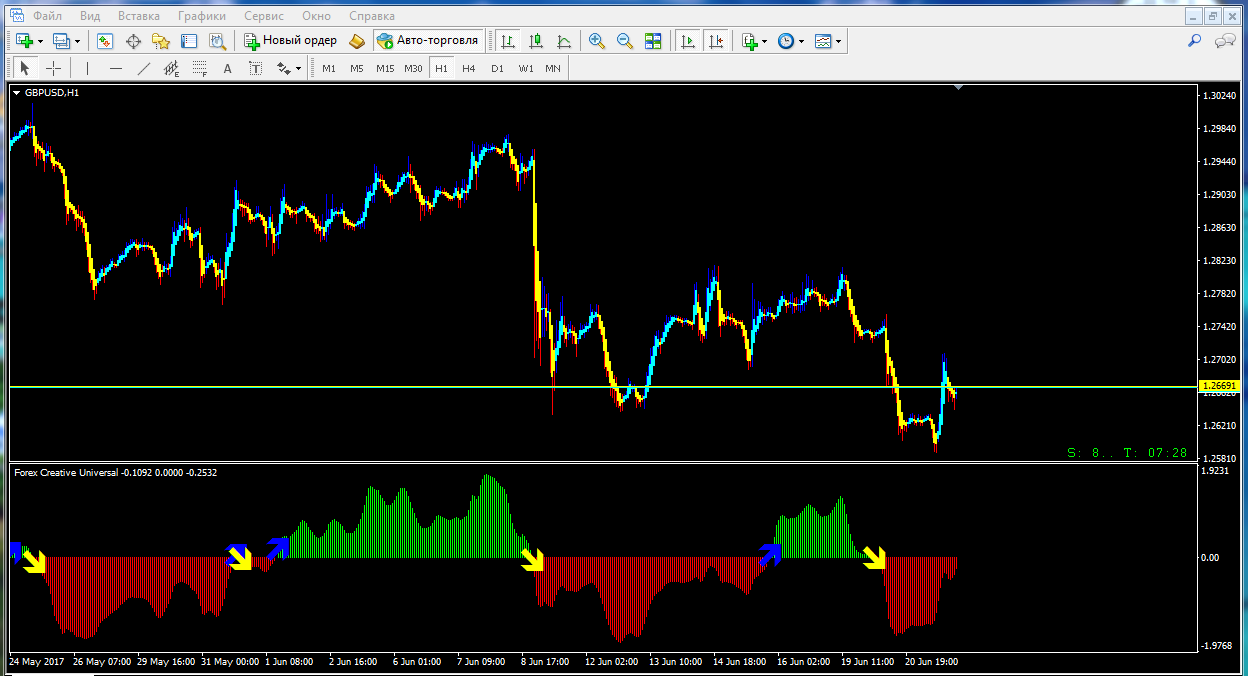Pick the horizontal line tool
Image resolution: width=1248 pixels, height=676 pixels.
click(115, 68)
